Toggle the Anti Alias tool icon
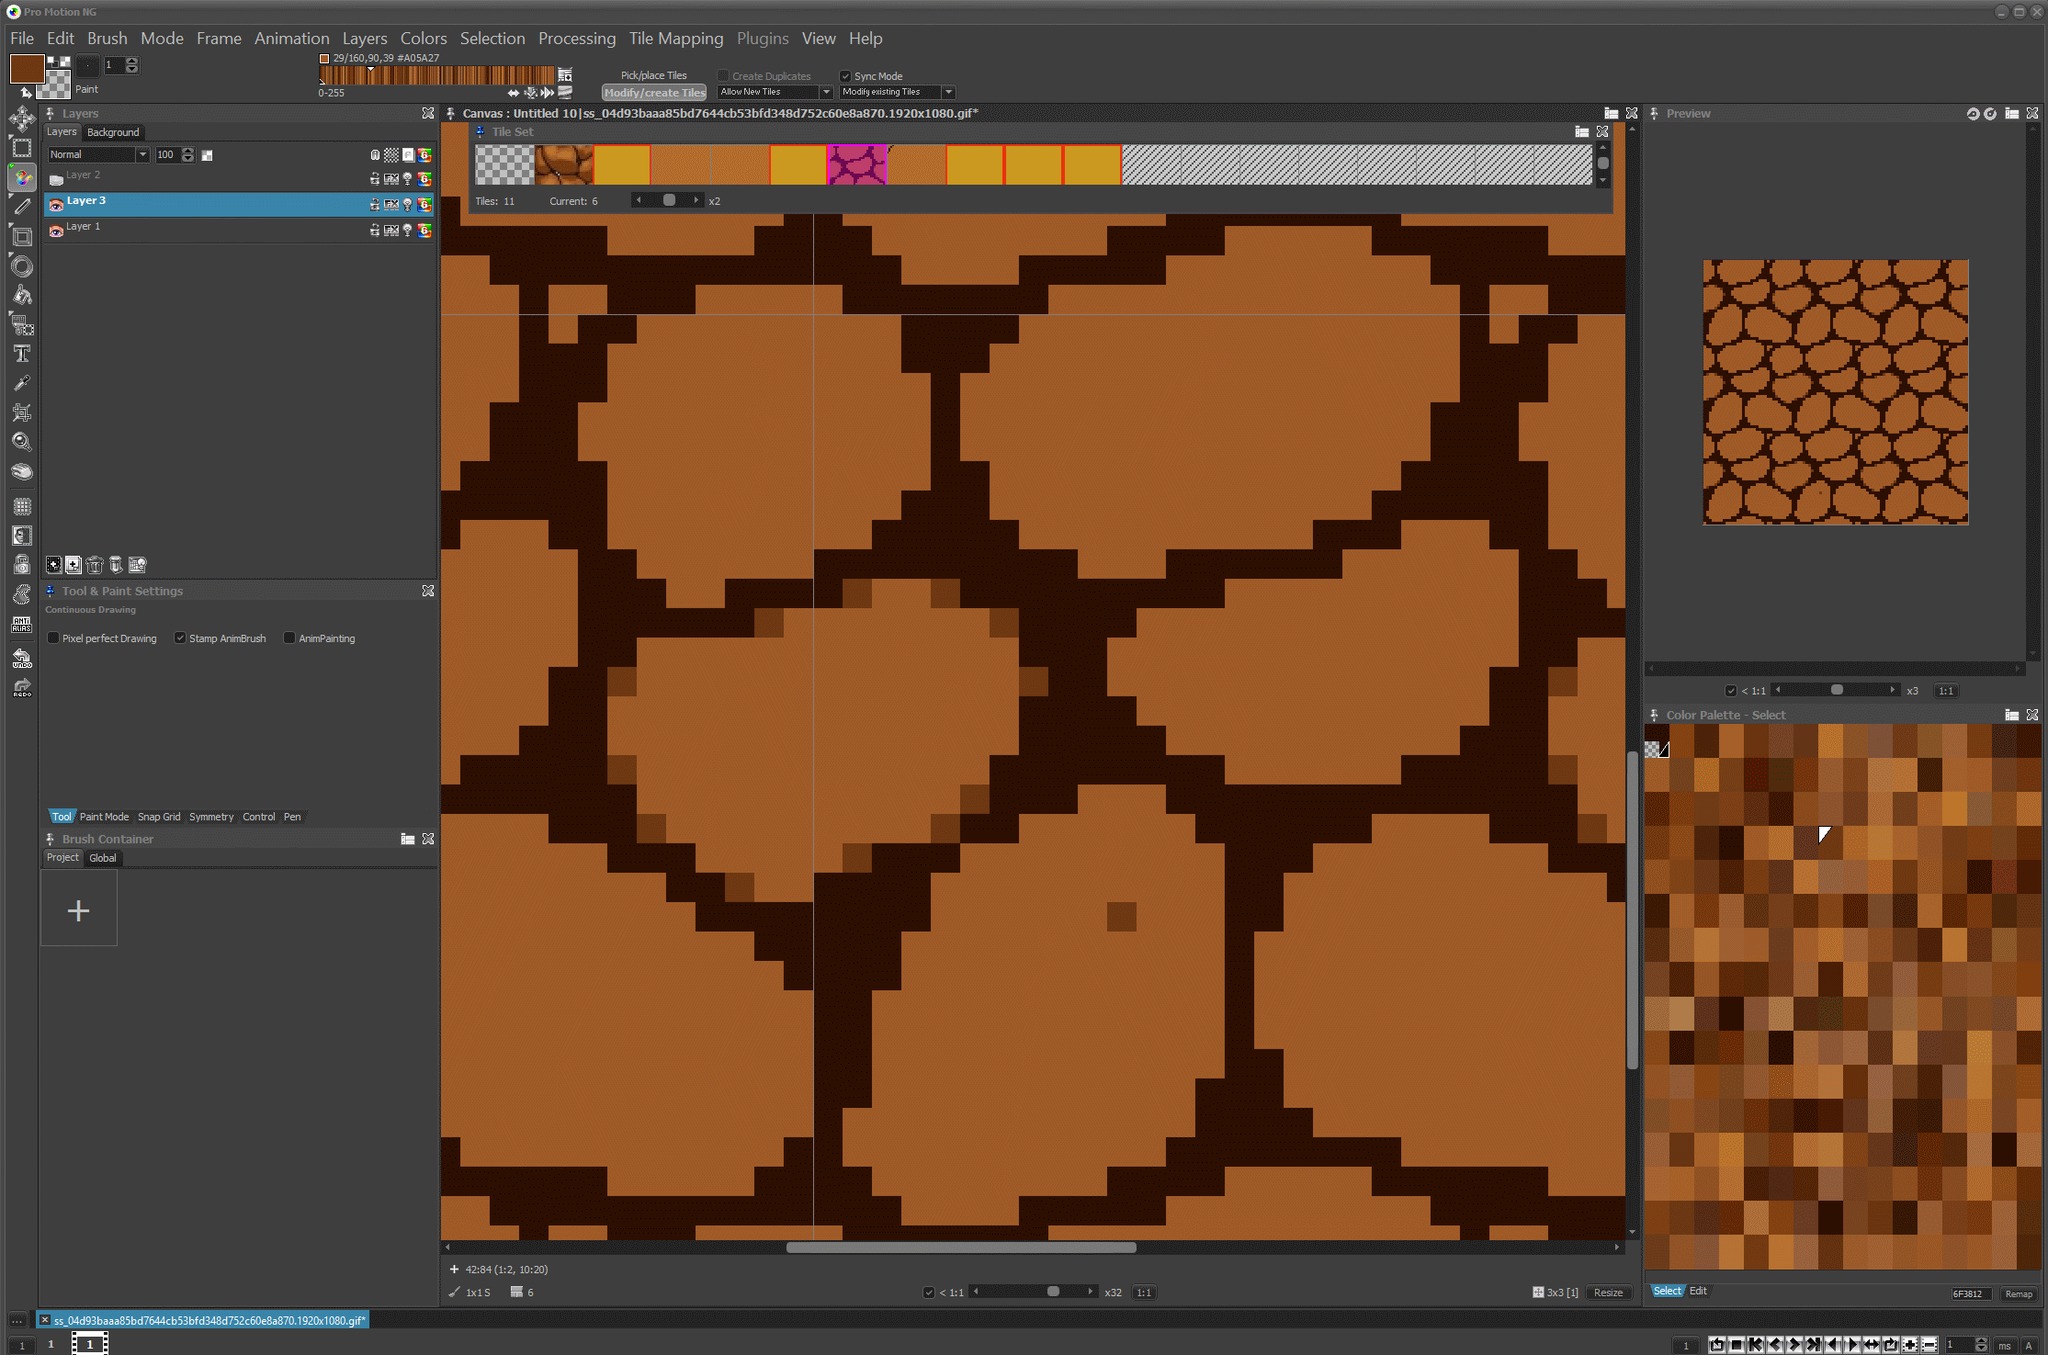2048x1355 pixels. [x=21, y=624]
